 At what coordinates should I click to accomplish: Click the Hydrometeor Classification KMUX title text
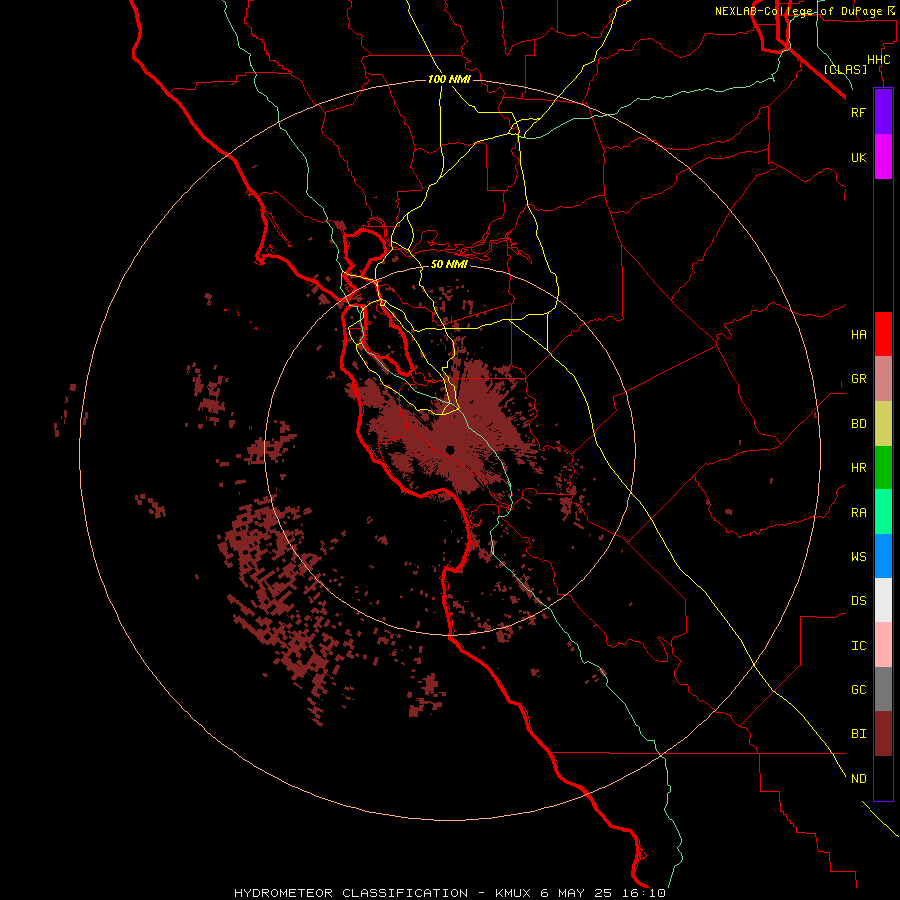pyautogui.click(x=449, y=893)
